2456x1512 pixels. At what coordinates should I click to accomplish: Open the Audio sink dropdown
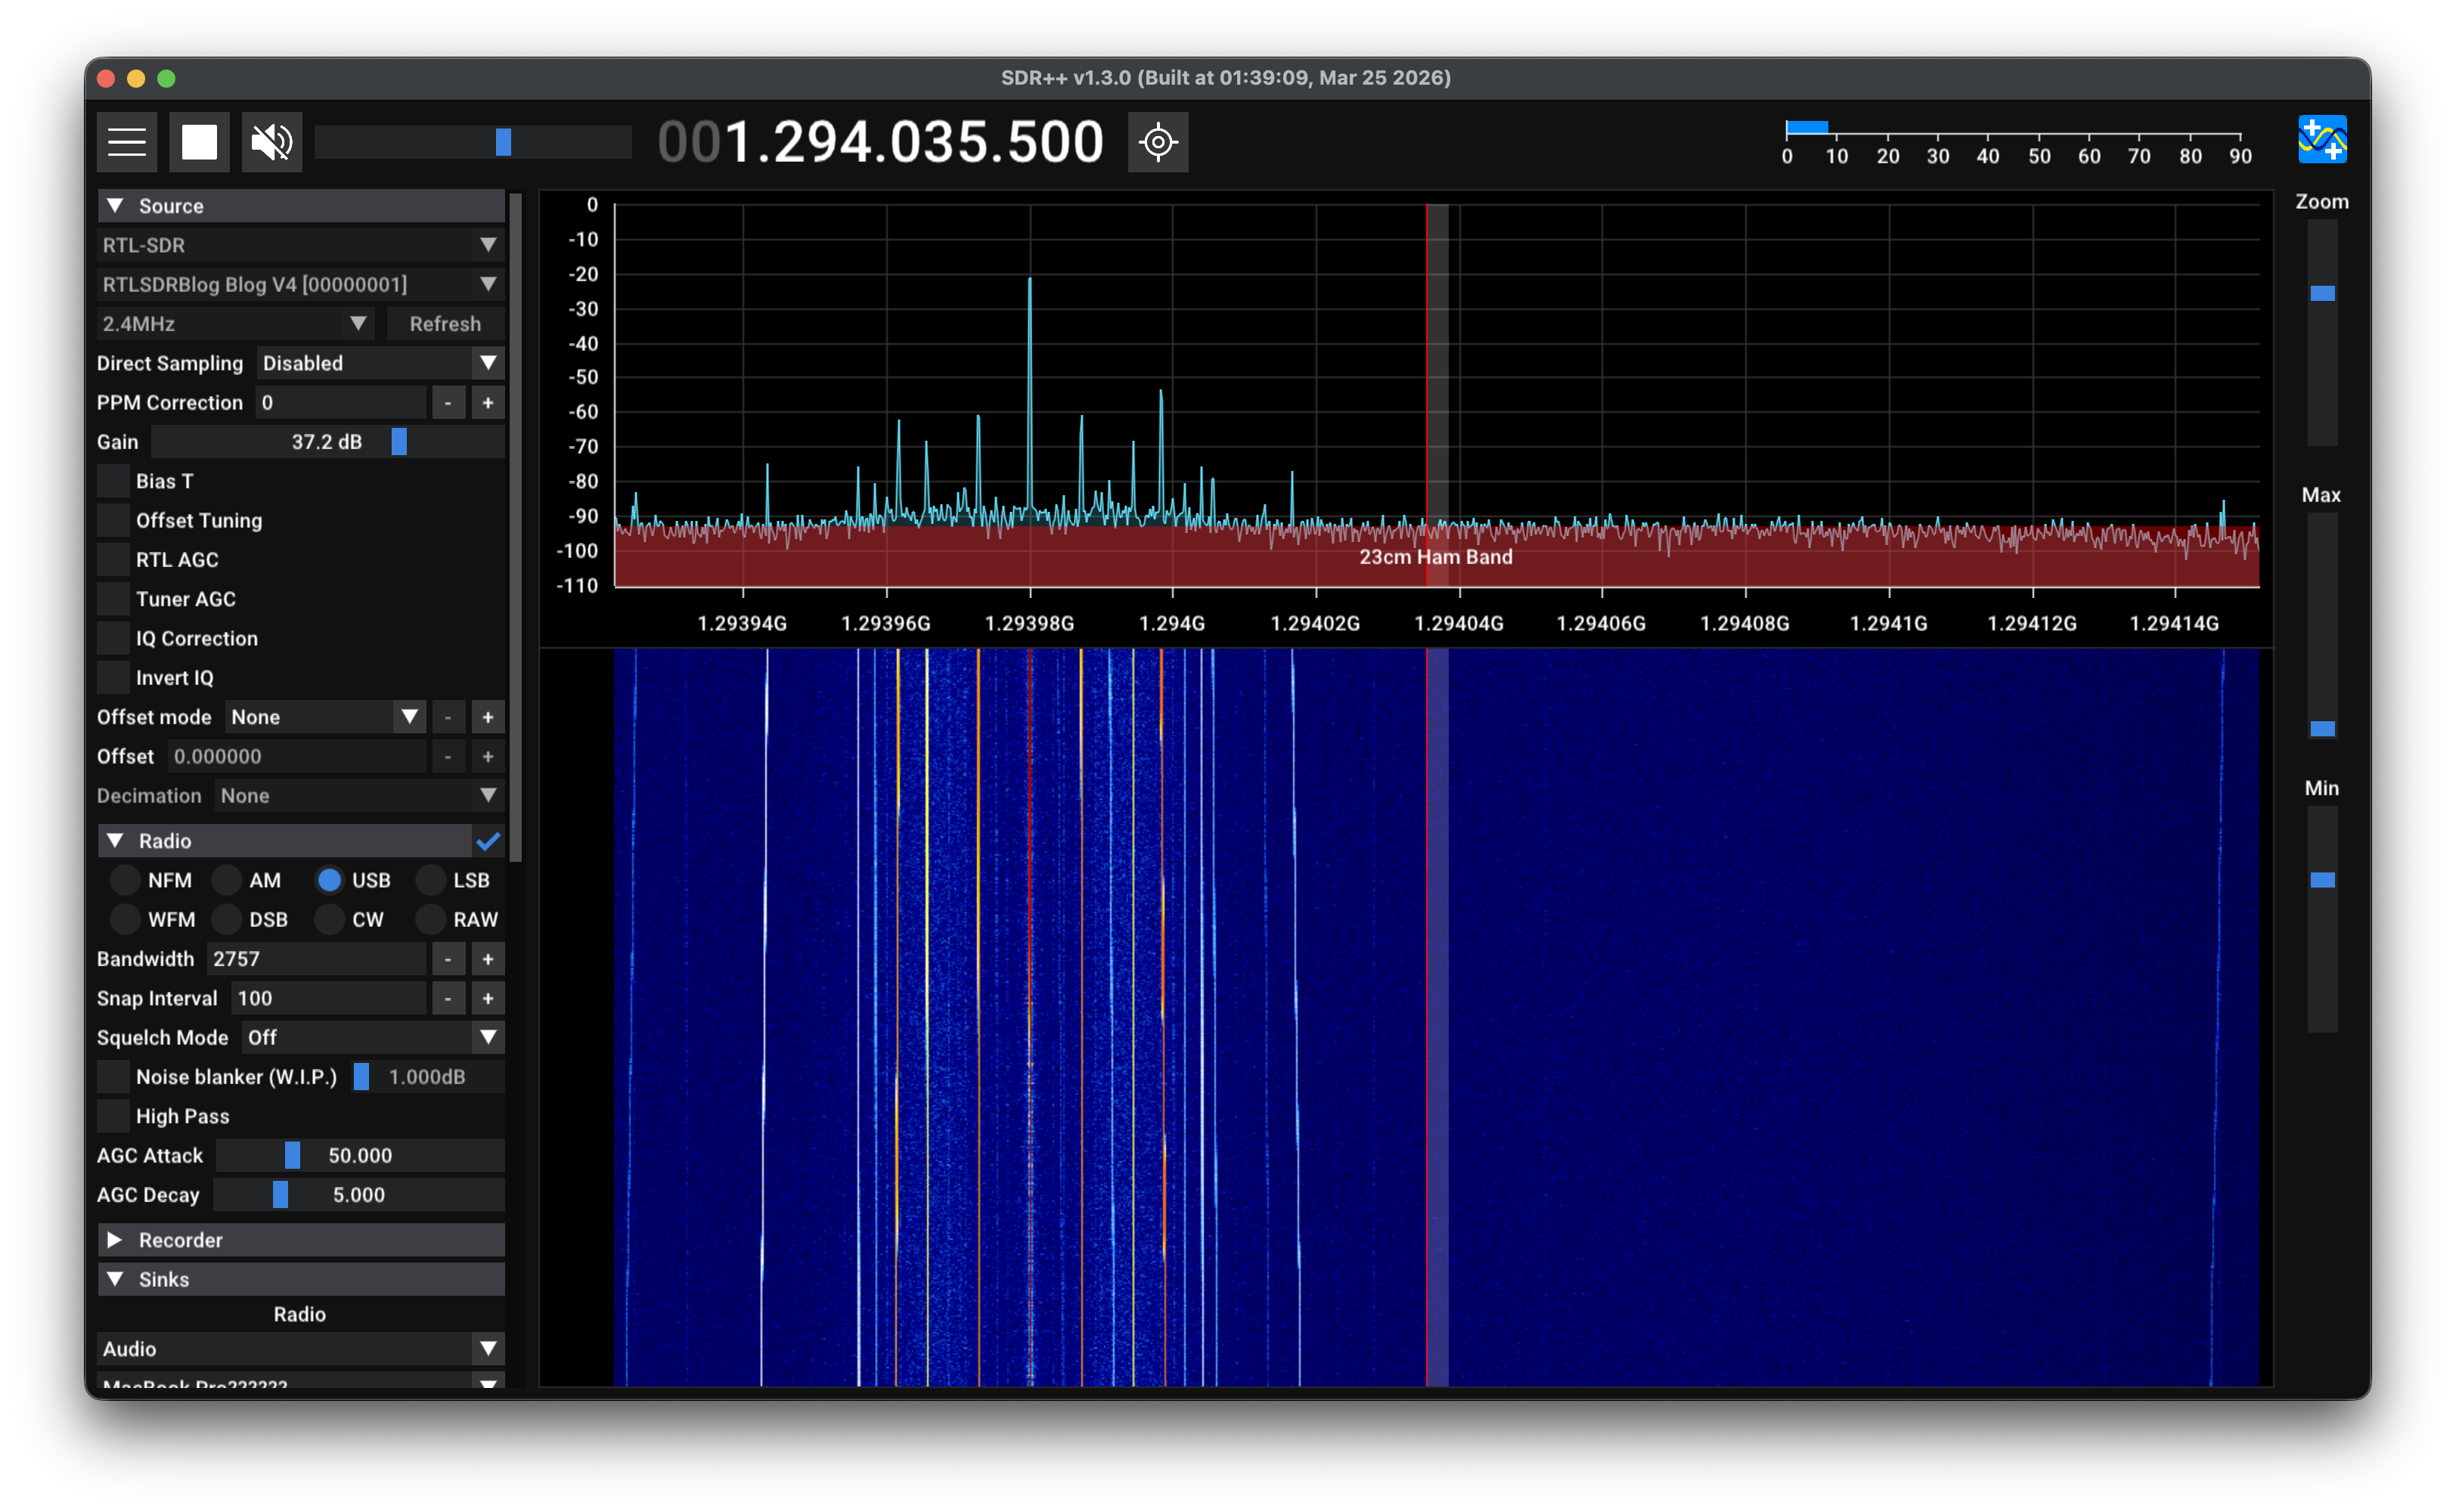(300, 1349)
